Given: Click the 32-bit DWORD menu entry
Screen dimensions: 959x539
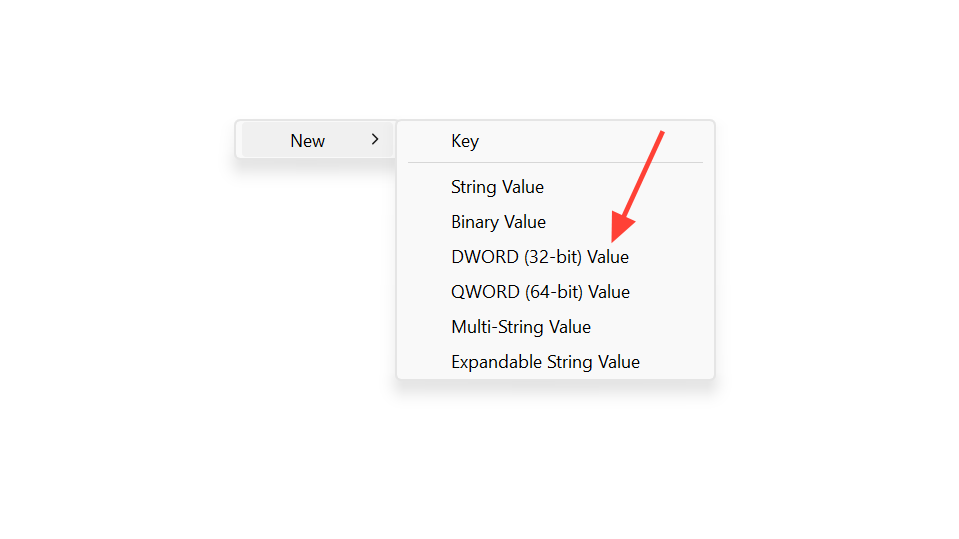Looking at the screenshot, I should click(x=540, y=257).
